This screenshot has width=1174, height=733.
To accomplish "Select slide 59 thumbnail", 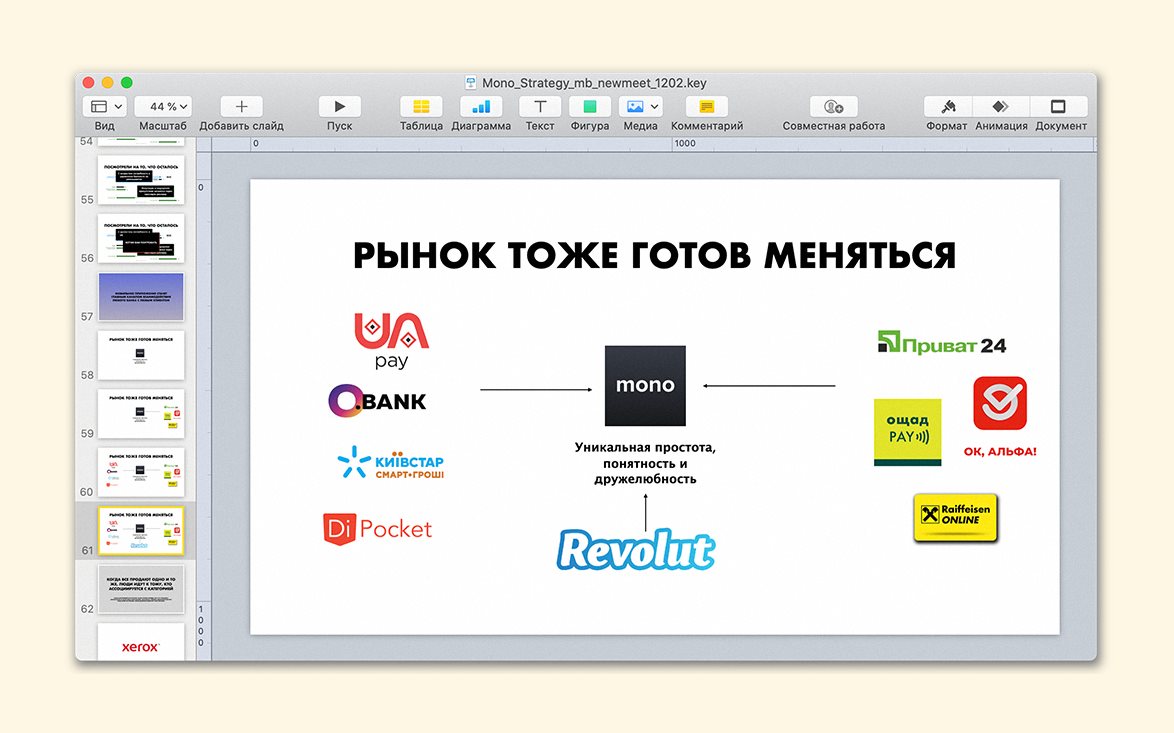I will (141, 413).
